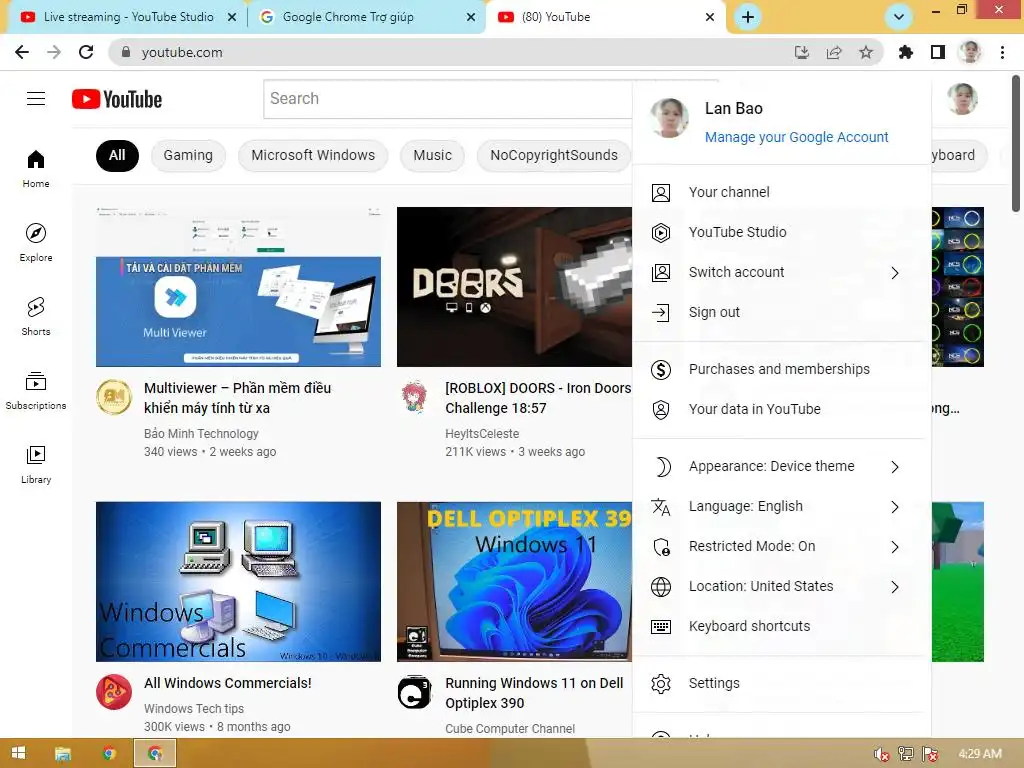This screenshot has height=768, width=1024.
Task: Switch to Live streaming - YouTube Studio tab
Action: pos(127,17)
